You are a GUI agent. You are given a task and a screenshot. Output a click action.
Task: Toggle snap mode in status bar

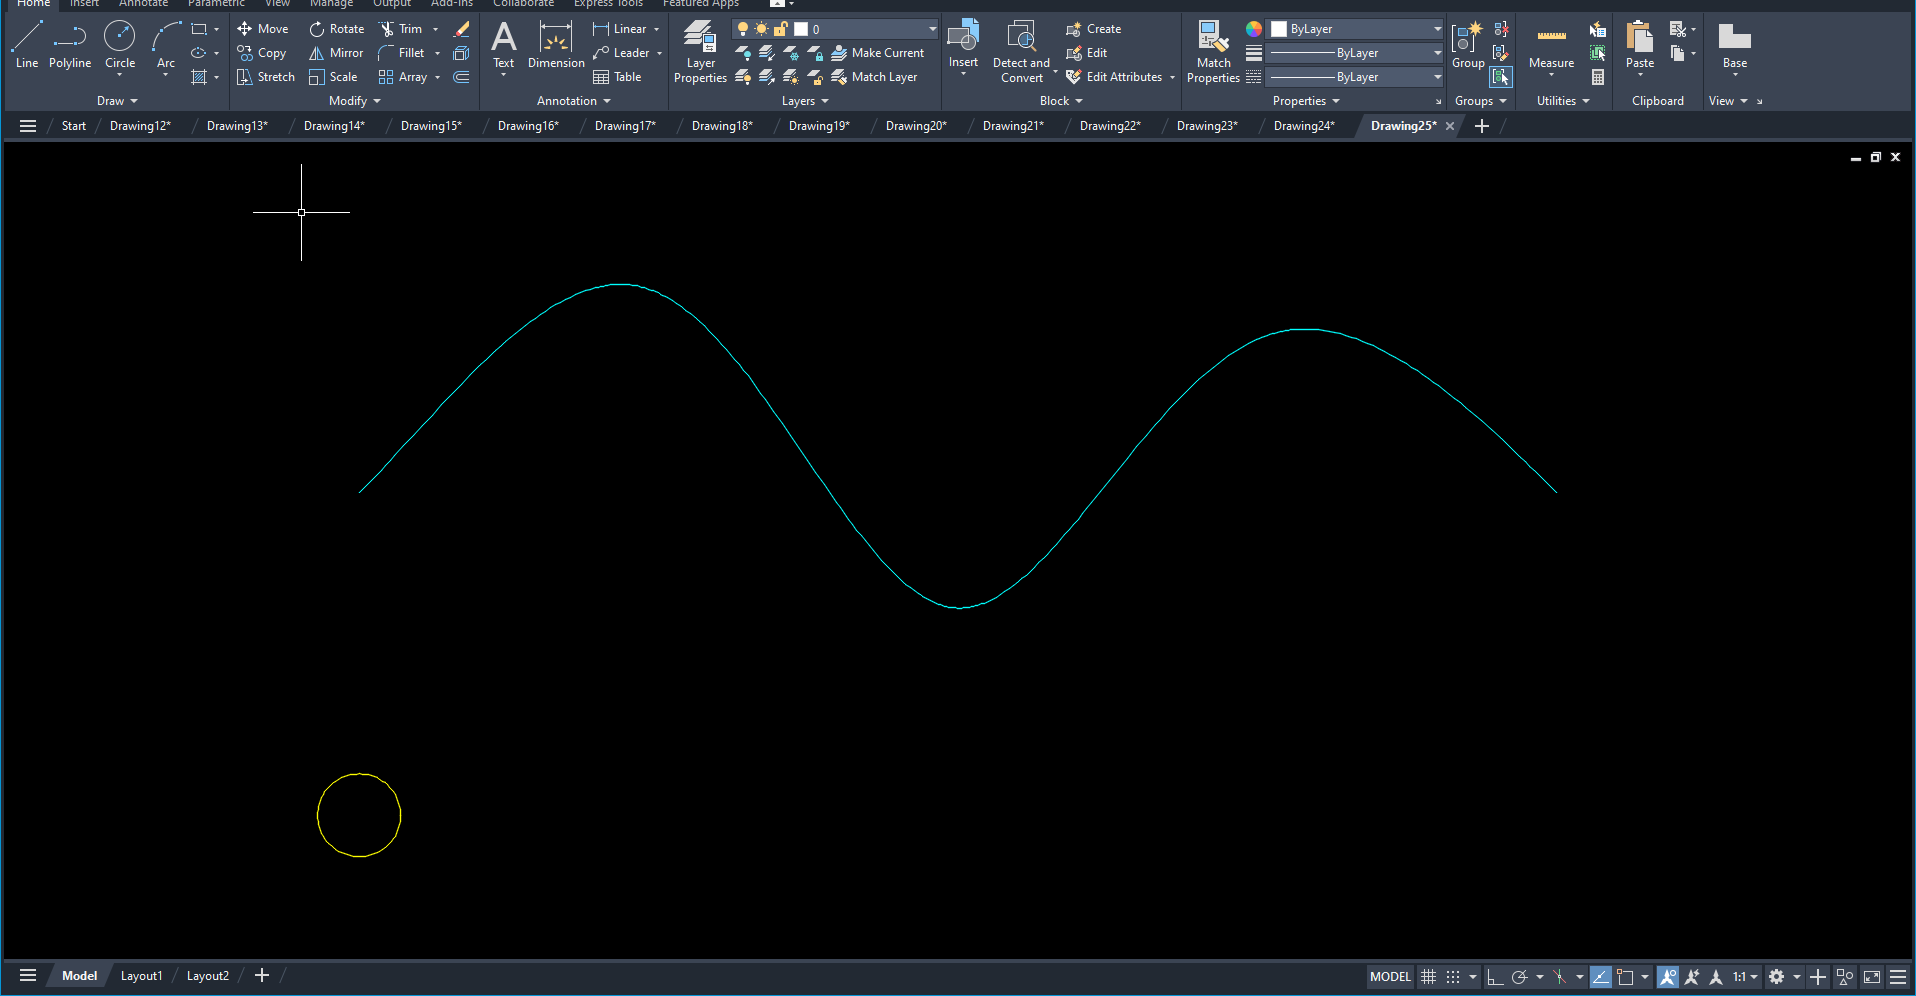pos(1453,977)
